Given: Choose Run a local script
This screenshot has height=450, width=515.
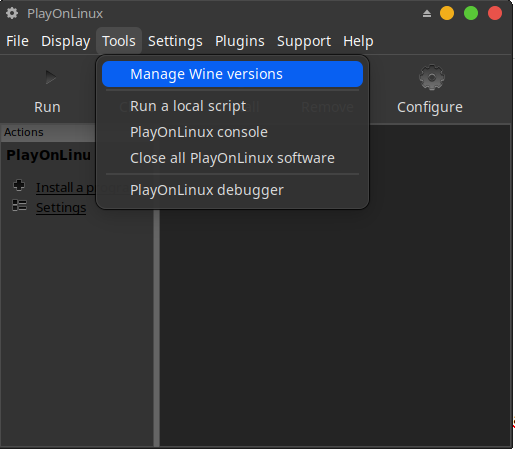Looking at the screenshot, I should coord(232,106).
